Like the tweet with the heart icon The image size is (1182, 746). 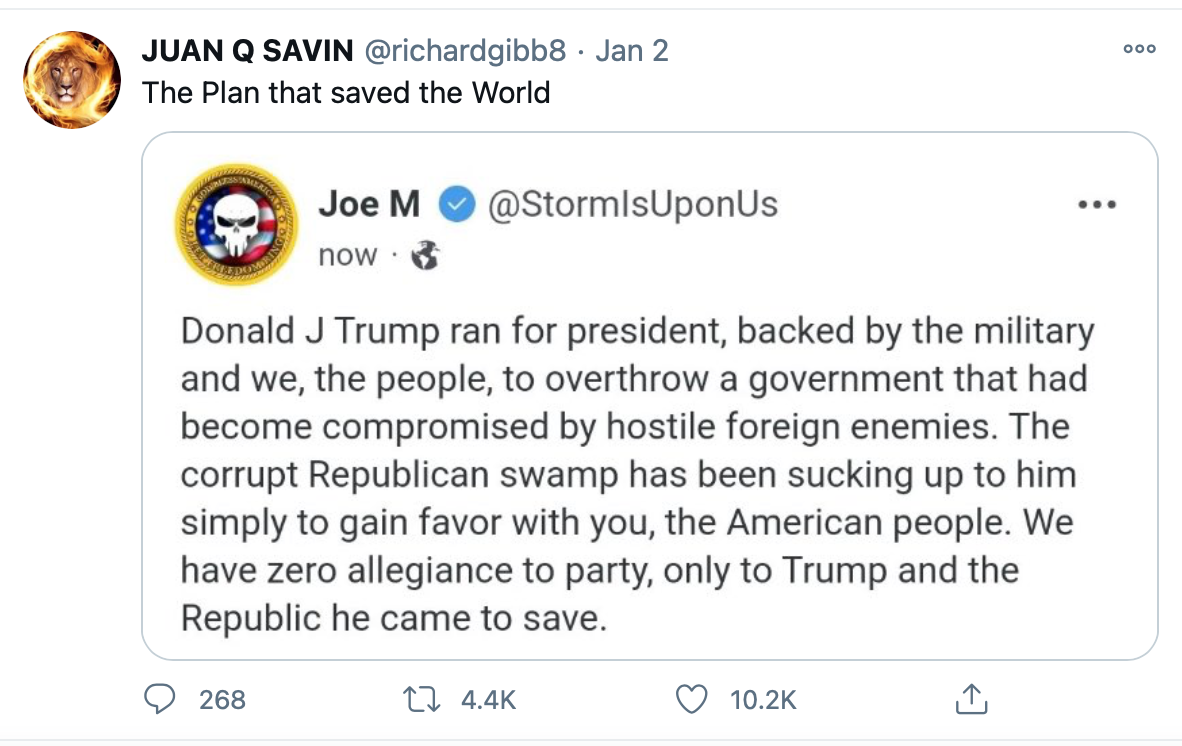coord(692,699)
